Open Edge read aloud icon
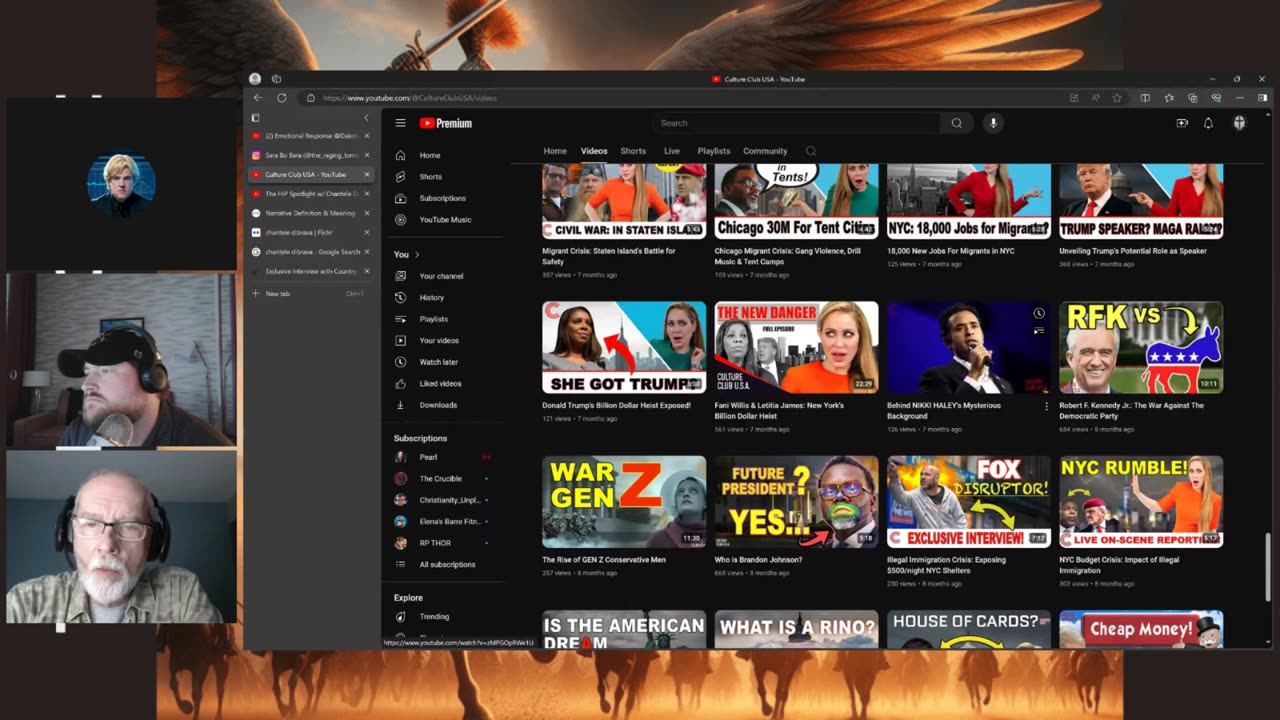This screenshot has height=720, width=1280. (1096, 98)
